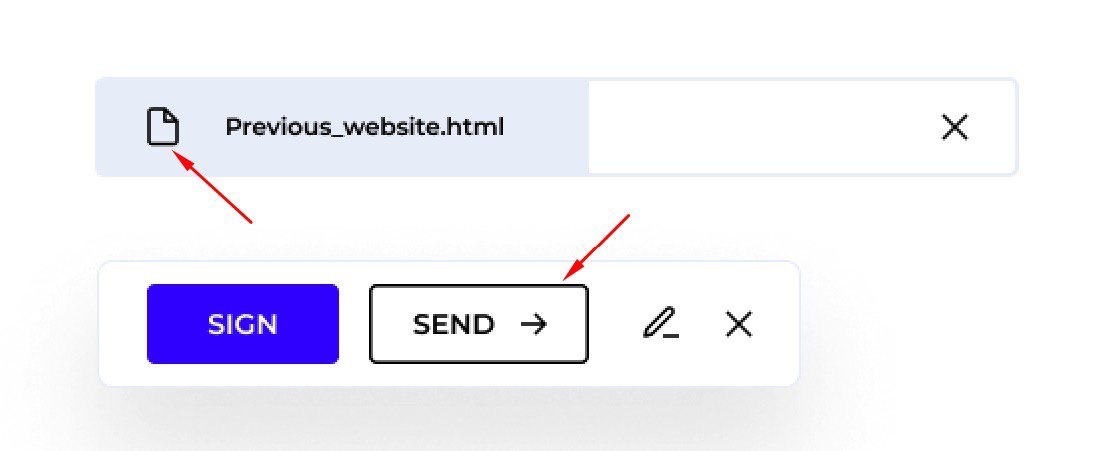The width and height of the screenshot is (1115, 451).
Task: Dismiss the SIGN and SEND toolbar
Action: point(739,324)
